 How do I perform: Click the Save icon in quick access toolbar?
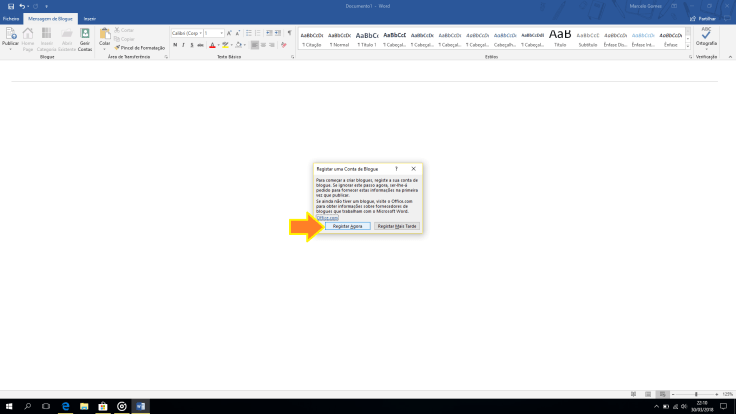click(10, 6)
